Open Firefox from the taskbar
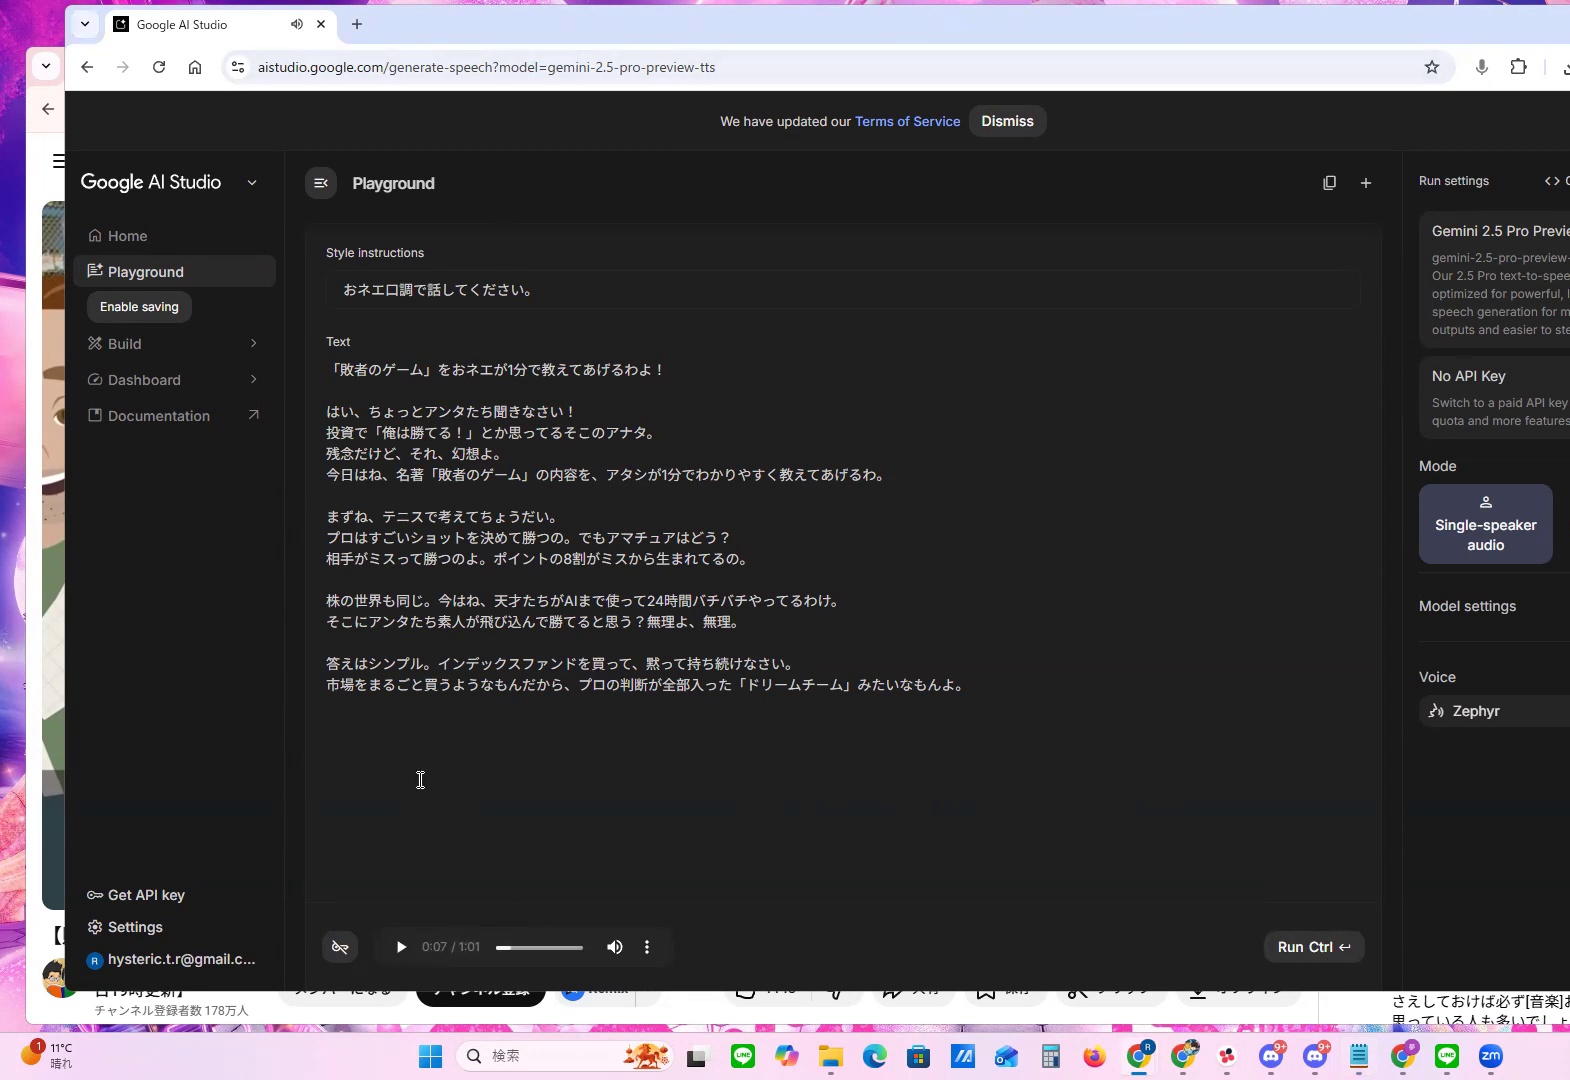Image resolution: width=1570 pixels, height=1080 pixels. click(1095, 1056)
